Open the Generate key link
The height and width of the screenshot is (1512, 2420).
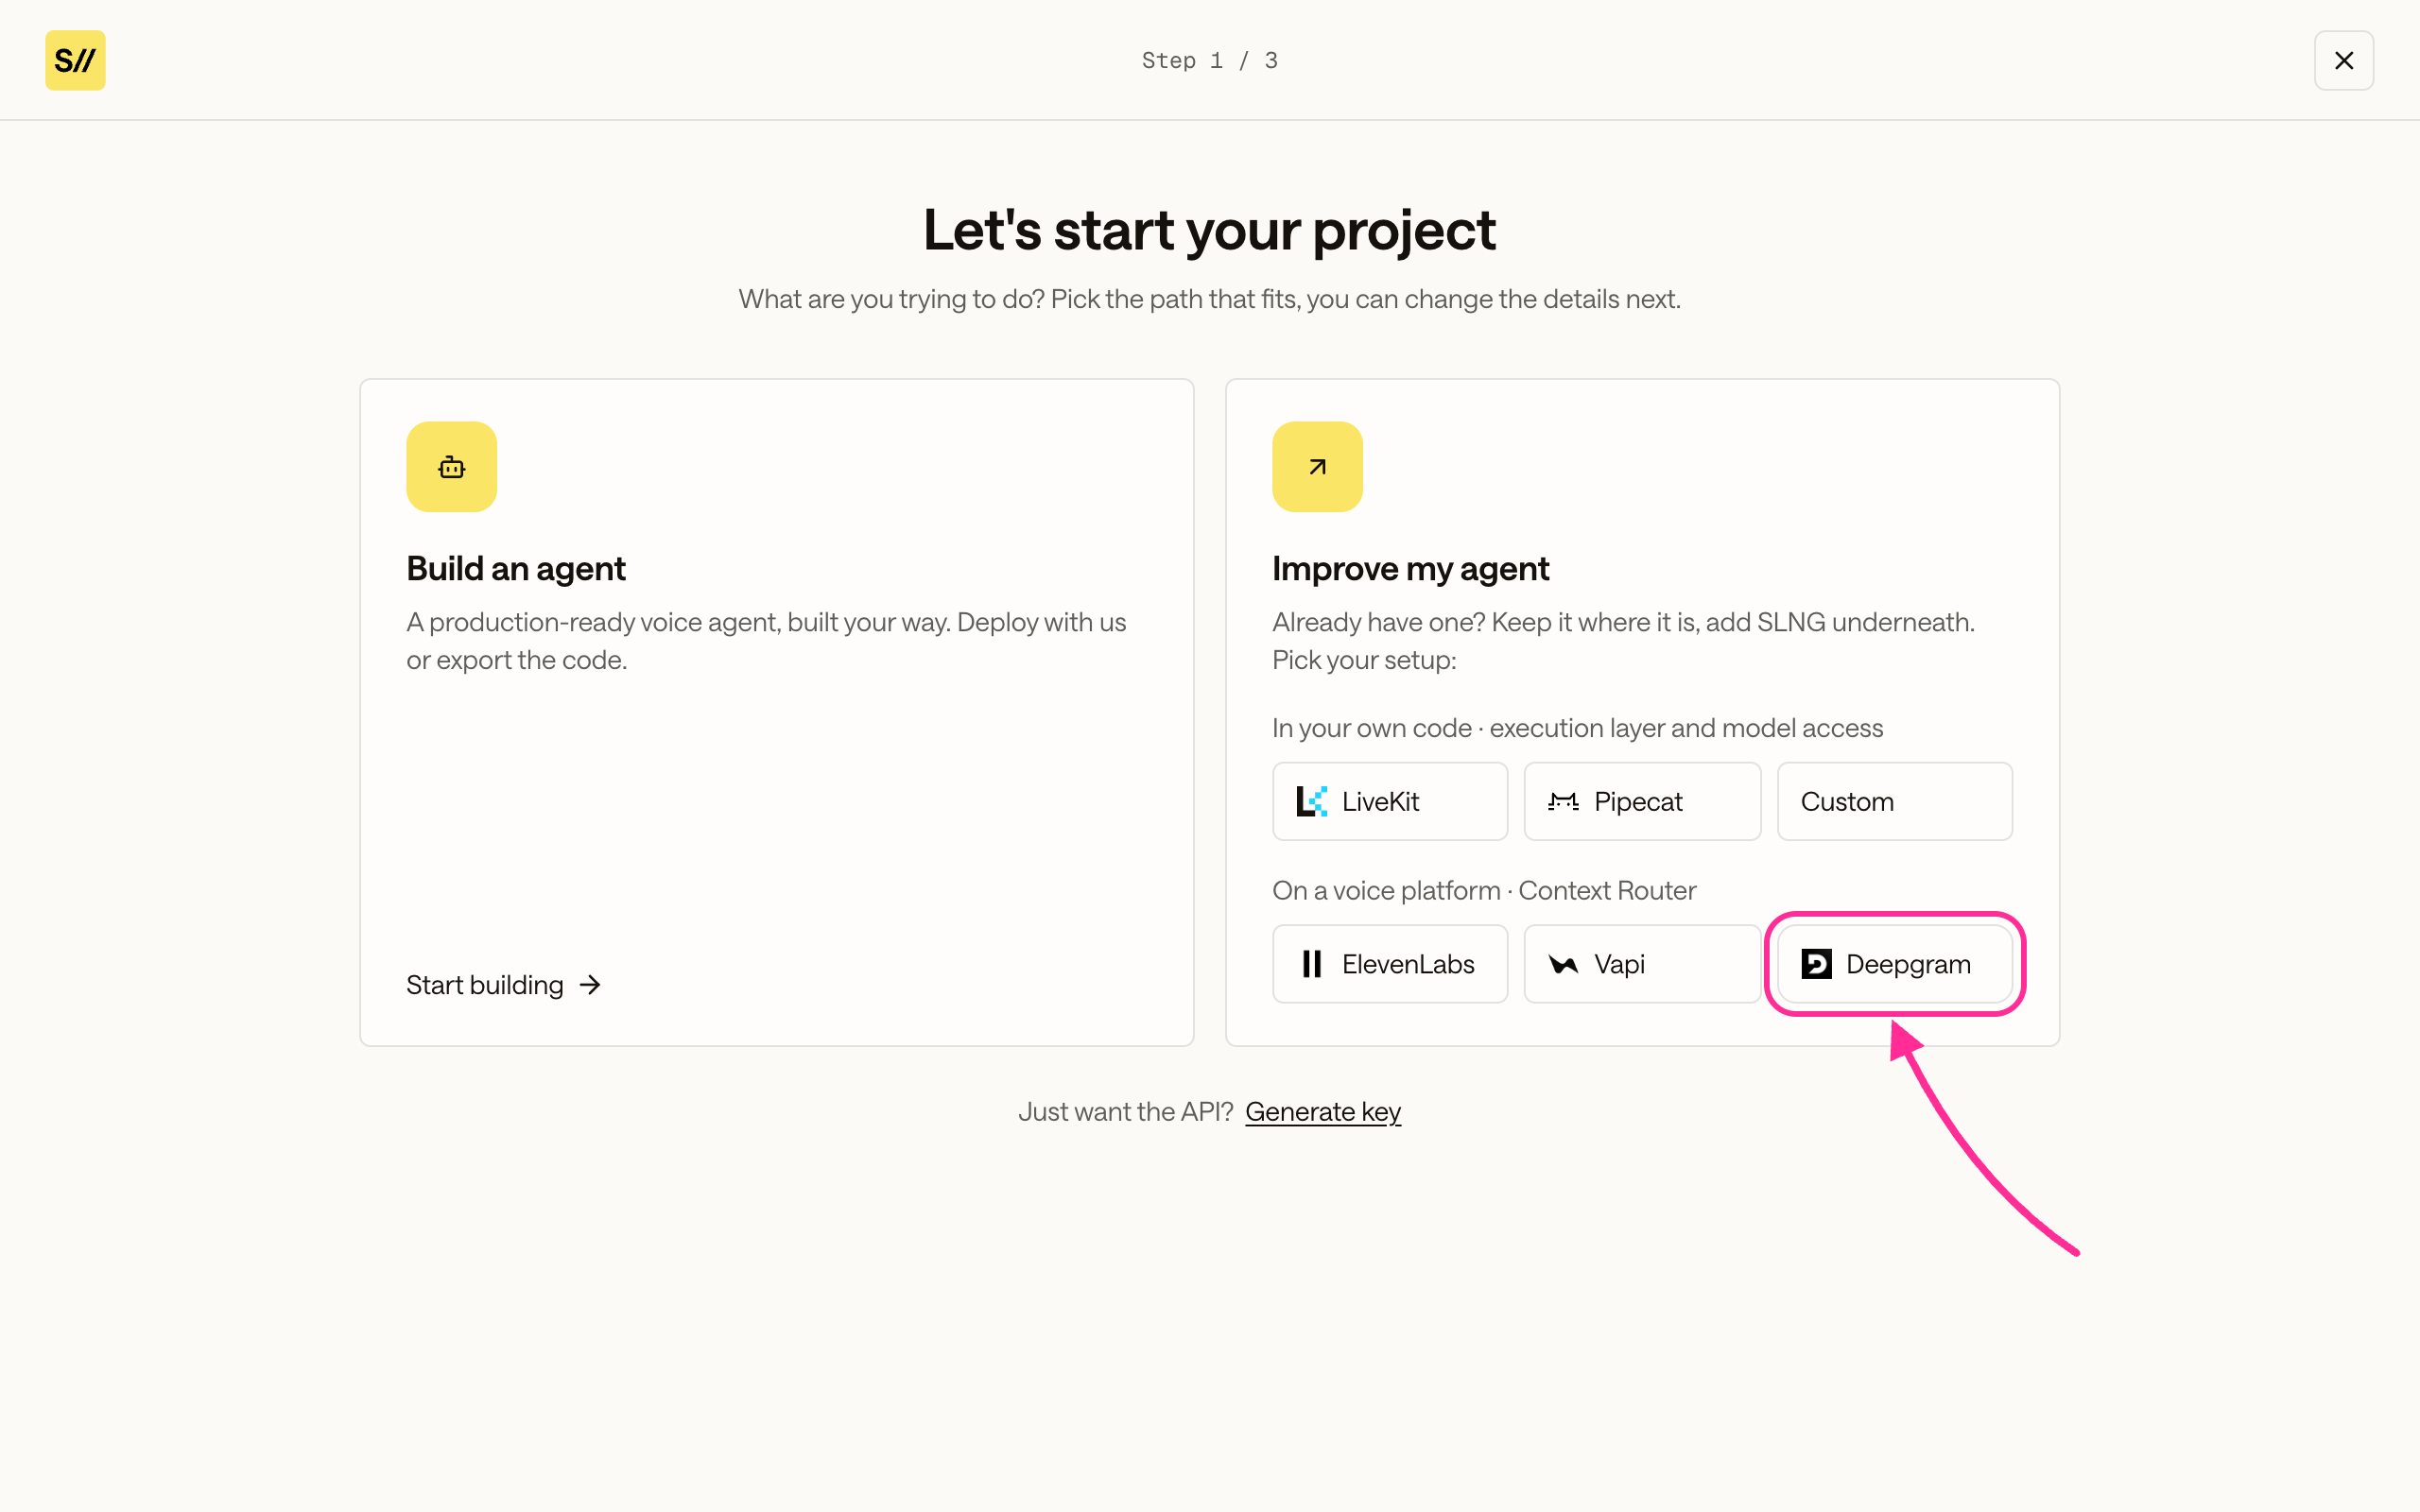[x=1323, y=1112]
